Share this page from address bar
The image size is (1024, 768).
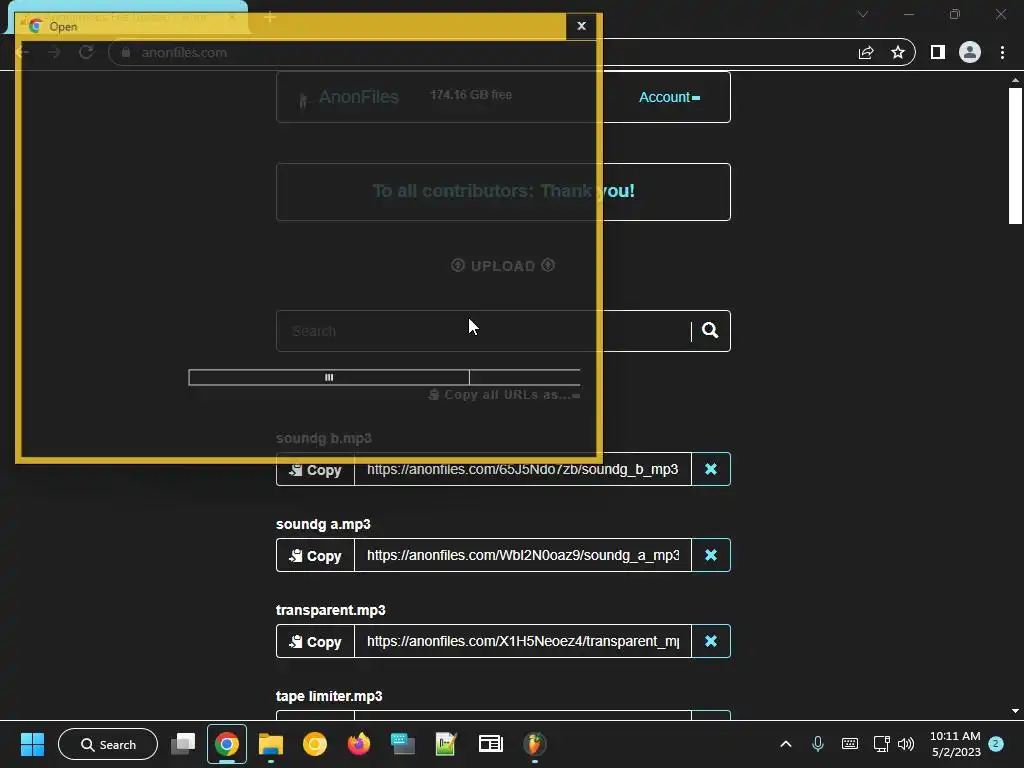click(866, 52)
